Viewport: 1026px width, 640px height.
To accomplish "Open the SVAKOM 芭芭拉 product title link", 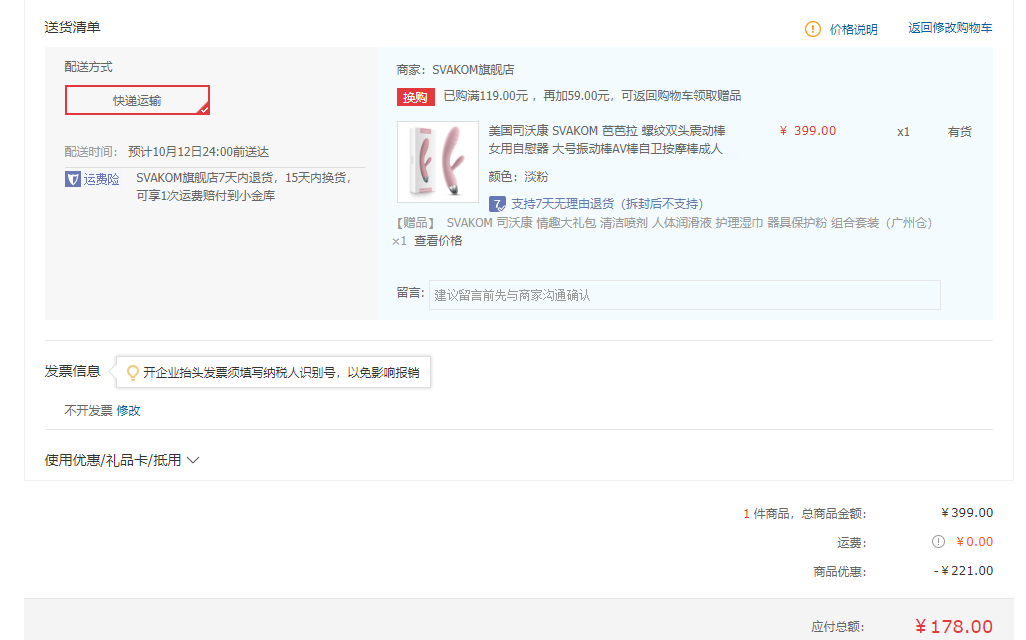I will coord(607,140).
